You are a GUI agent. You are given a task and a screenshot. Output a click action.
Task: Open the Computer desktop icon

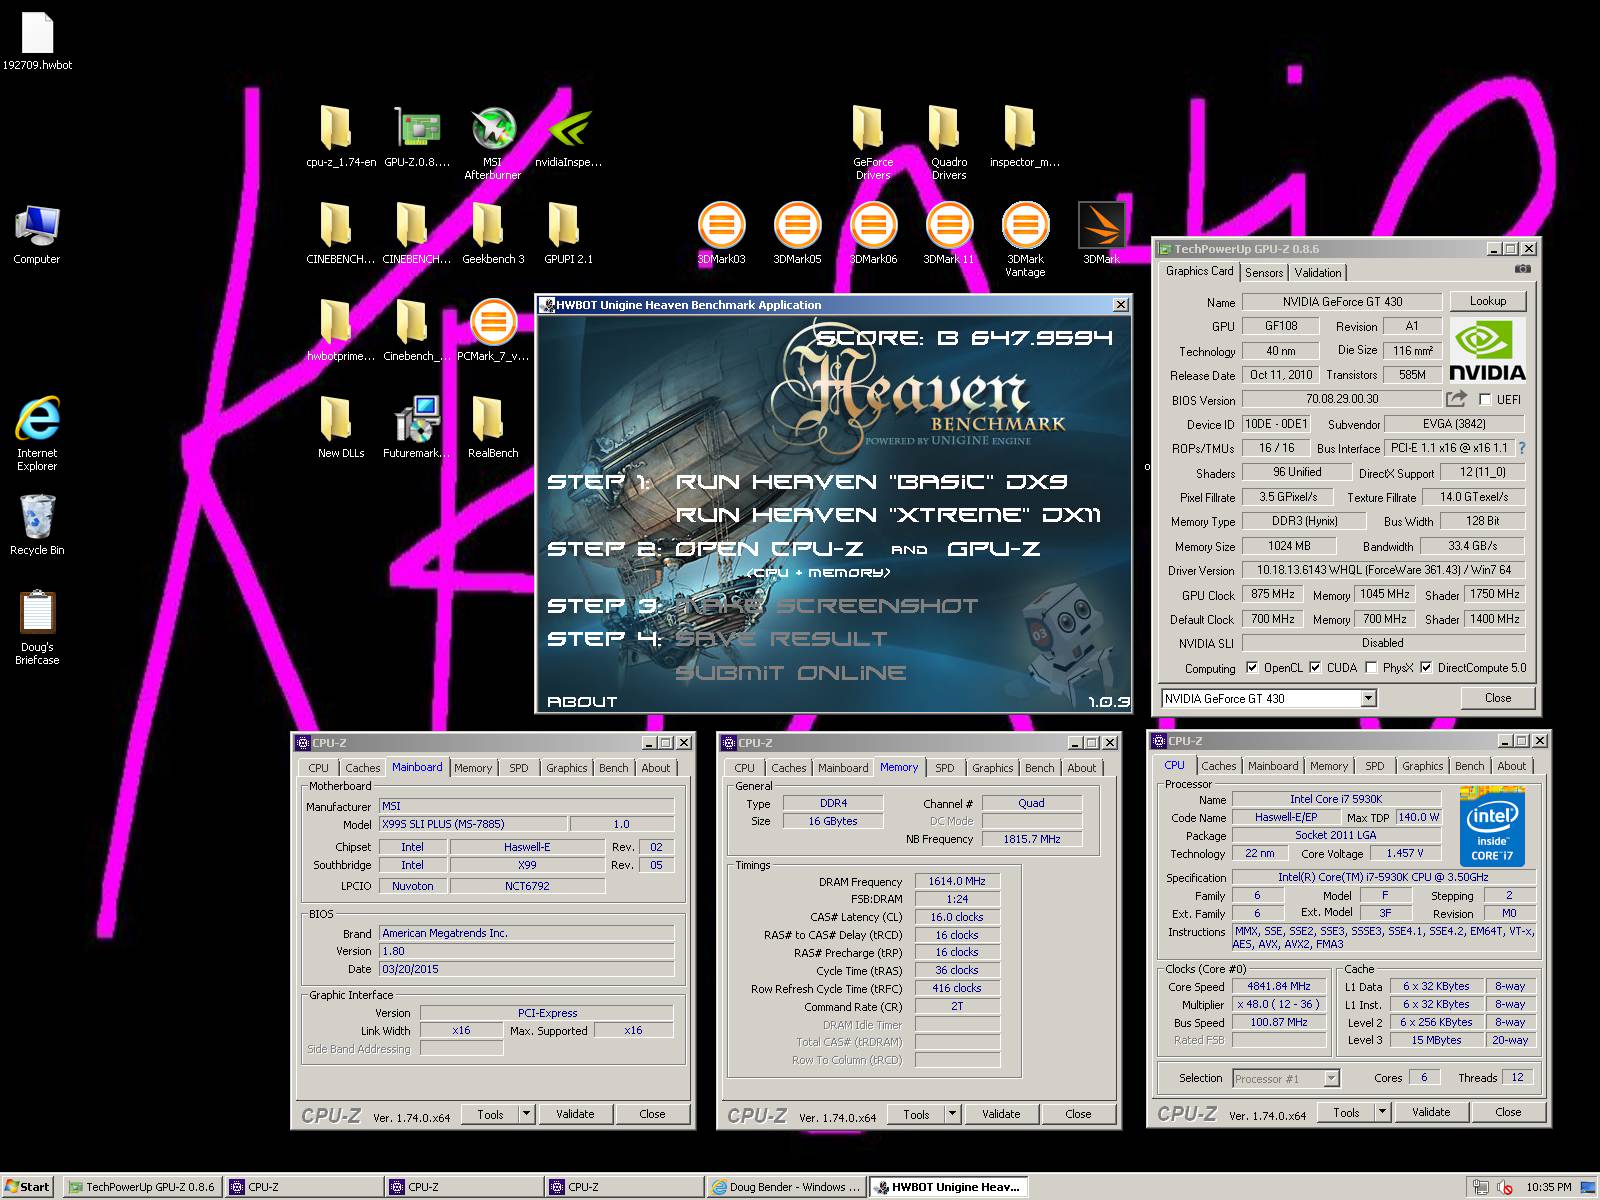[37, 234]
